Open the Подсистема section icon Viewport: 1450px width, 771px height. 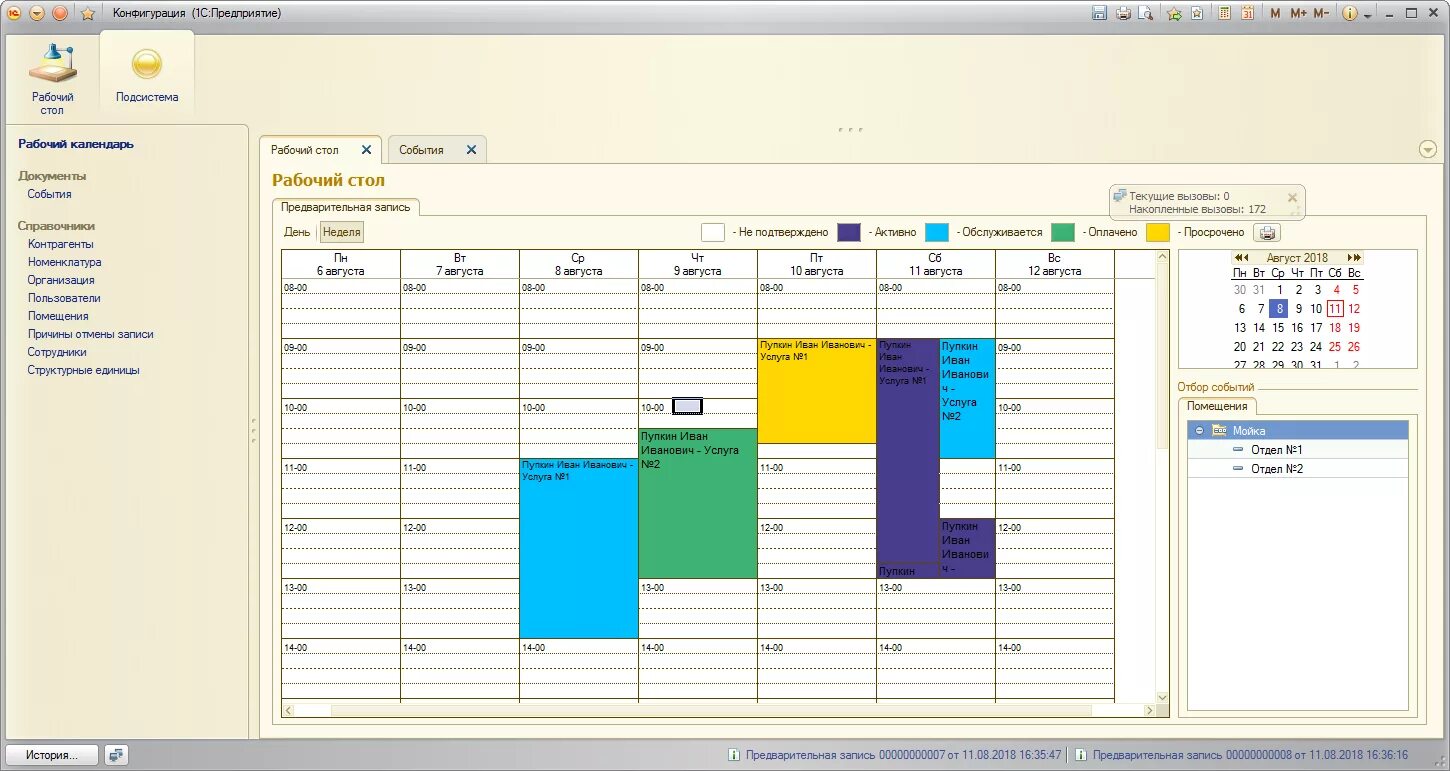147,74
